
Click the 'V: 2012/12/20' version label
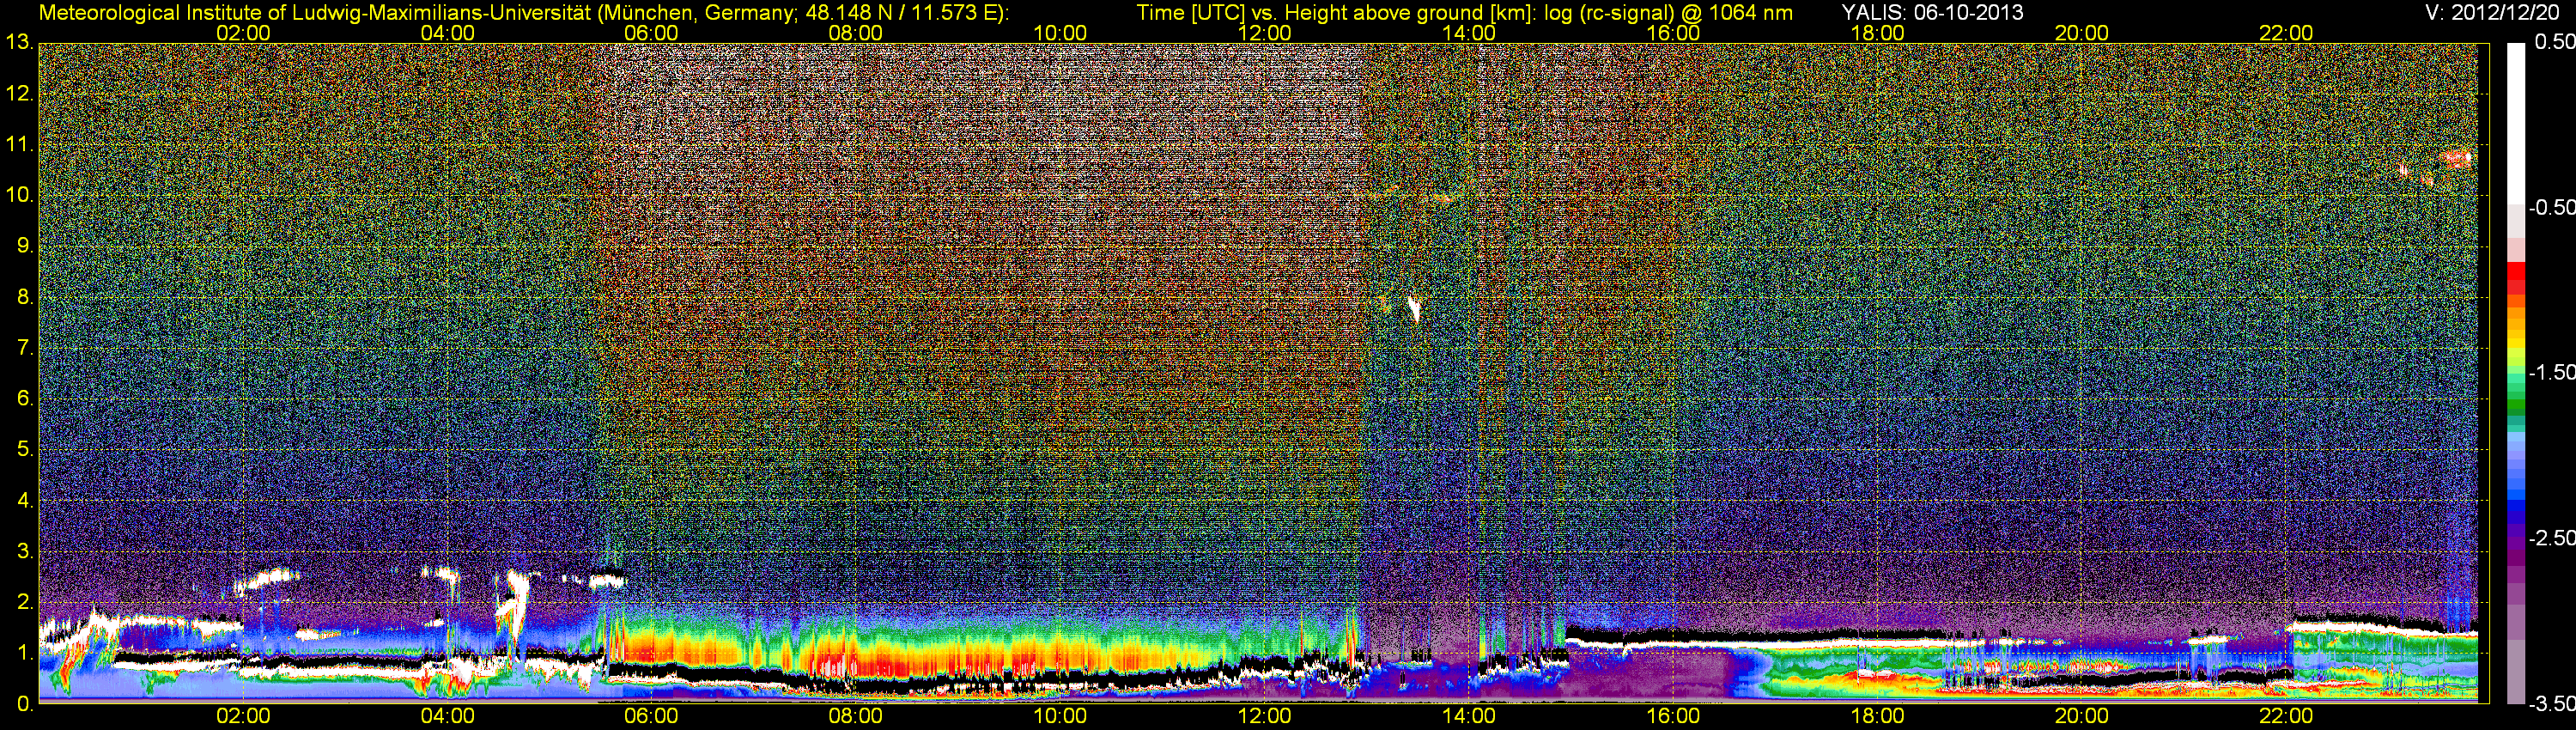[2490, 13]
